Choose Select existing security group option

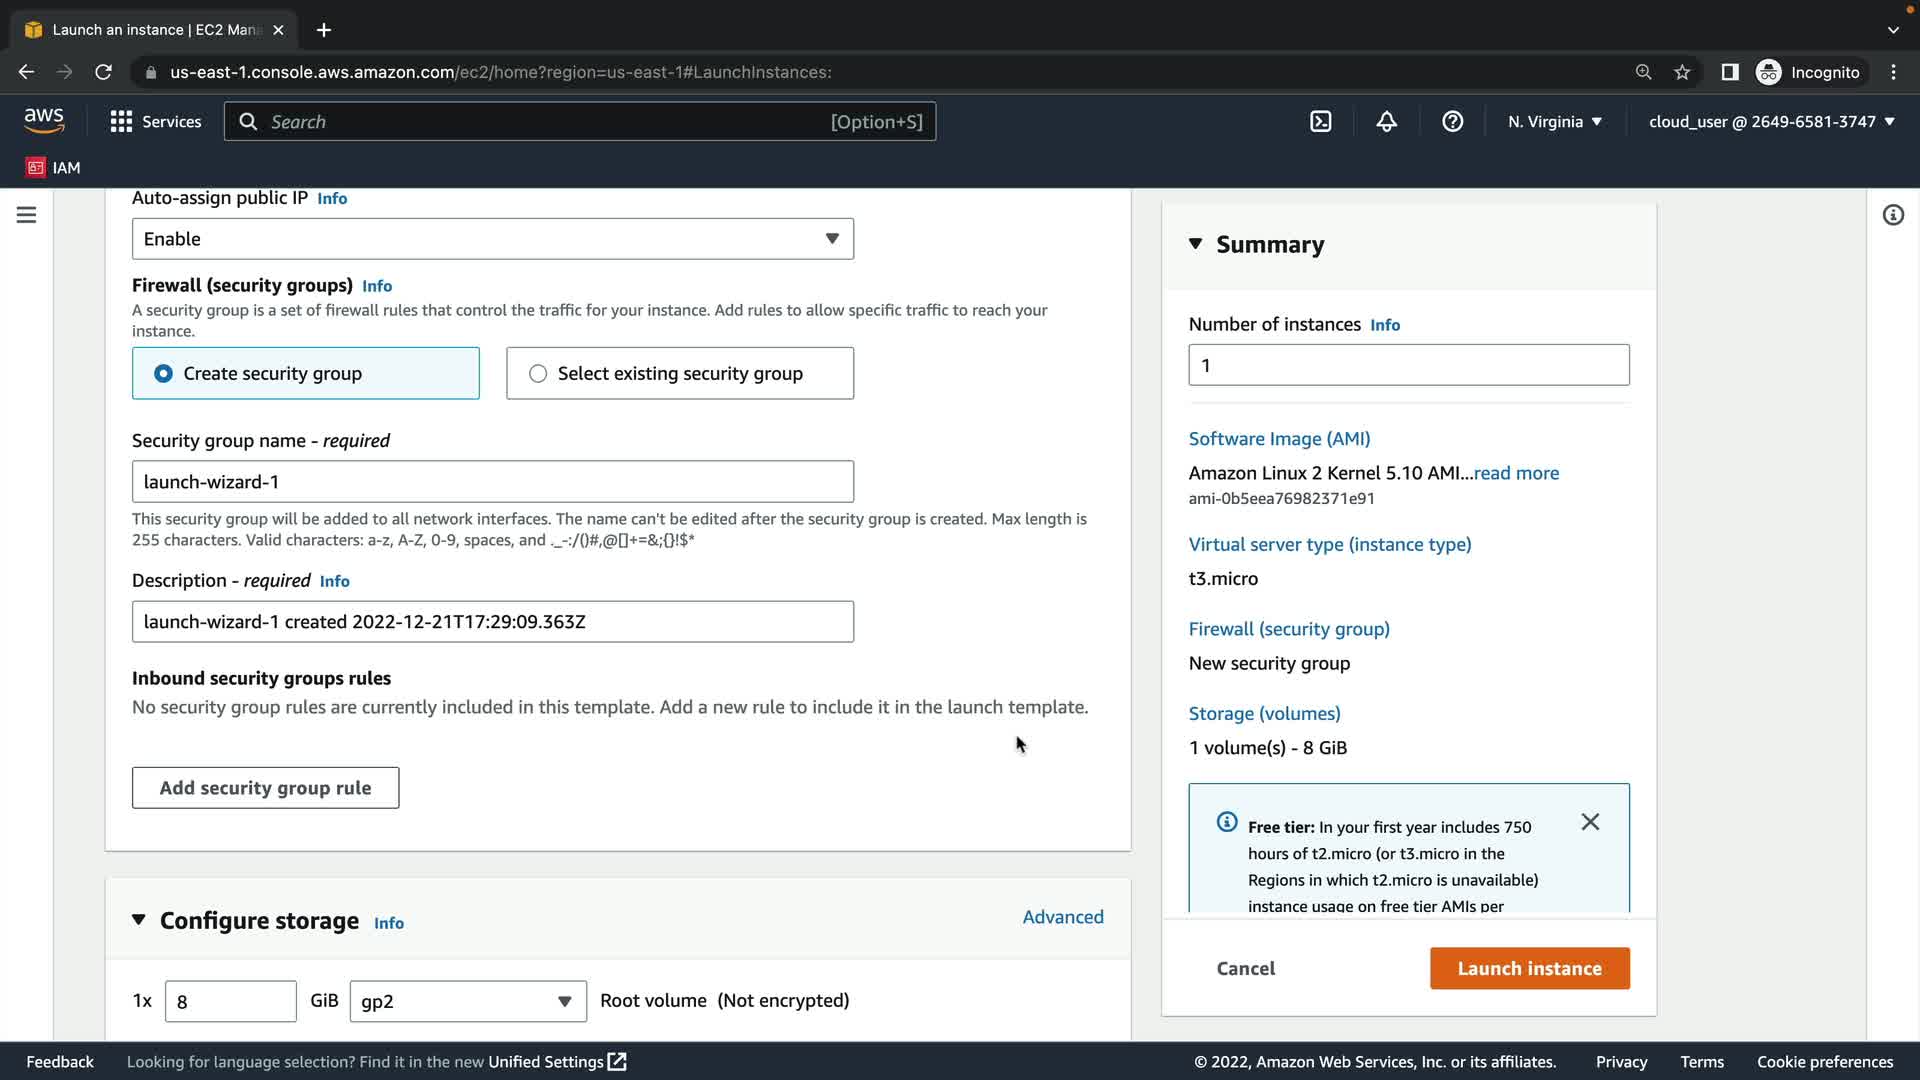(x=538, y=373)
